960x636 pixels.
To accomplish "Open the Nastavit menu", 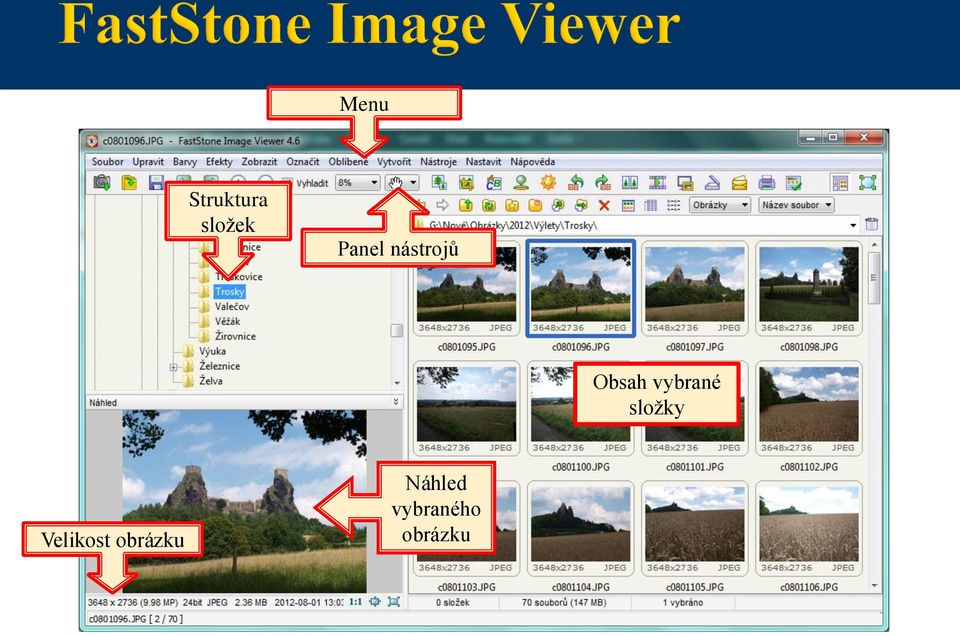I will click(483, 162).
